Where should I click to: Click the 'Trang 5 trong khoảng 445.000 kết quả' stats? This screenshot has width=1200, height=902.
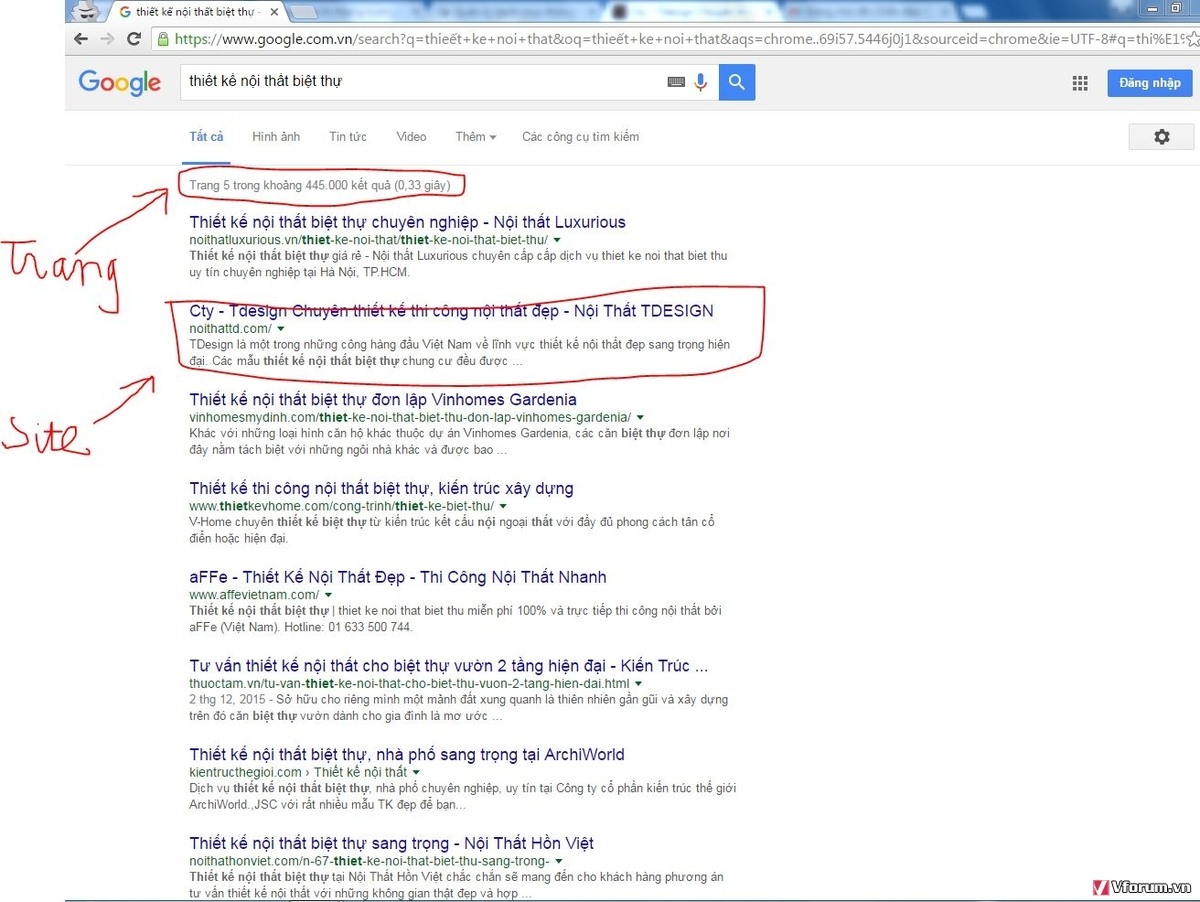click(x=320, y=185)
